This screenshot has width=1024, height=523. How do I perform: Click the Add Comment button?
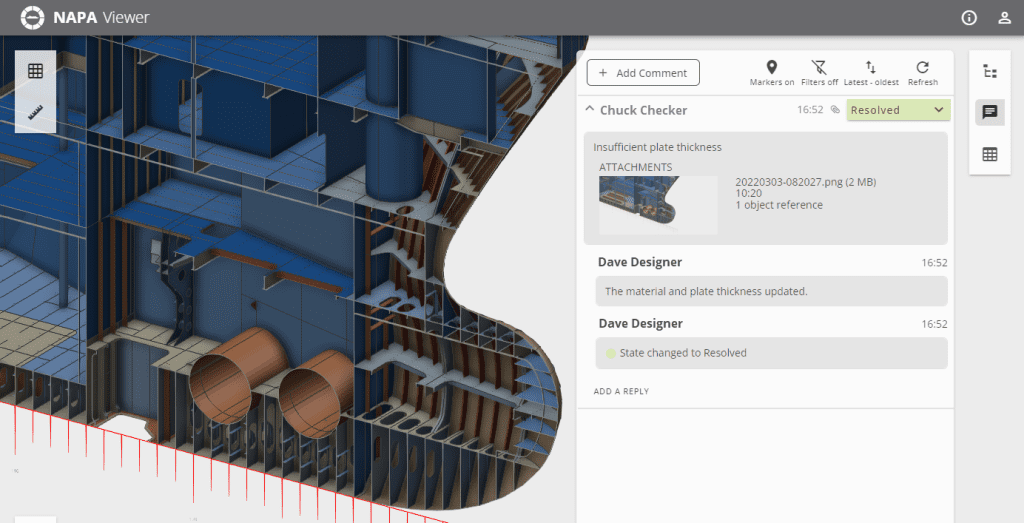point(643,72)
